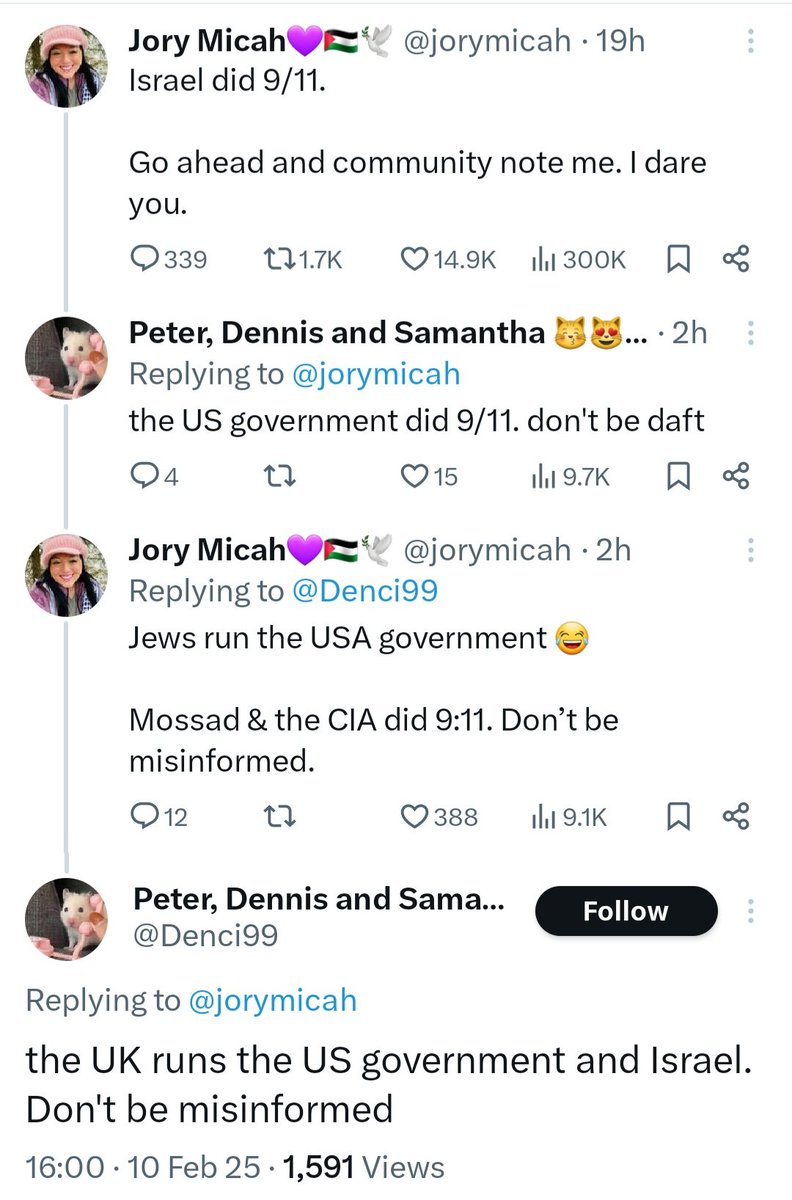
Task: Open more options beside the Follow button
Action: [752, 910]
